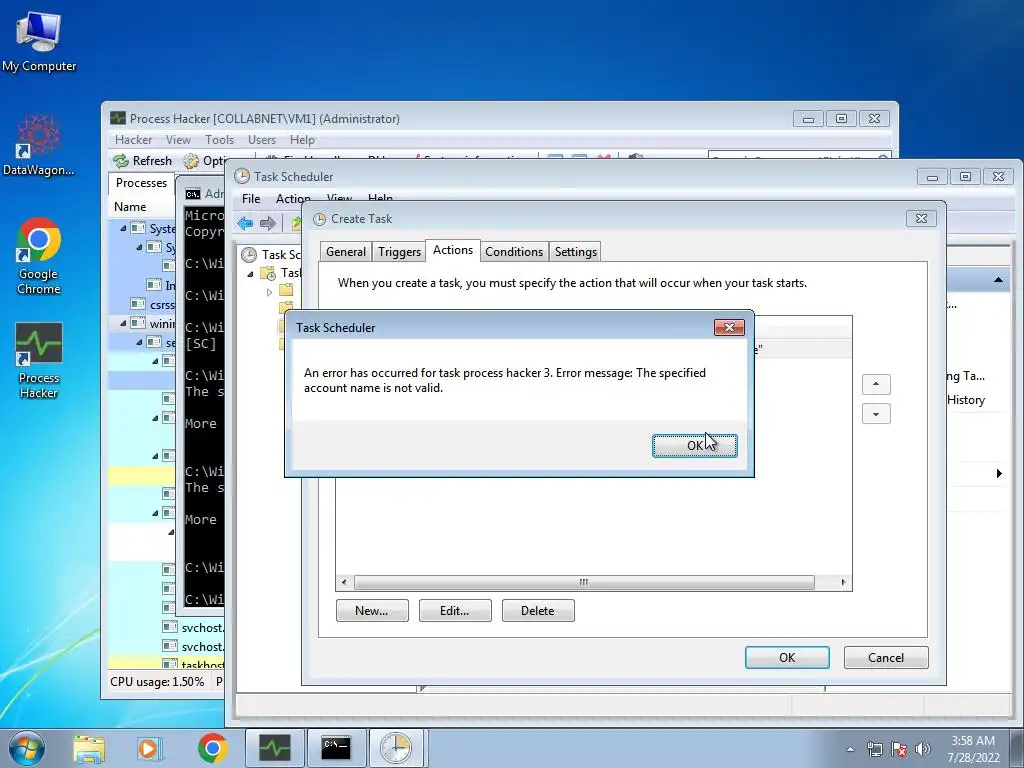Switch to the Task Scheduler taskbar button
Image resolution: width=1024 pixels, height=768 pixels.
pyautogui.click(x=396, y=748)
